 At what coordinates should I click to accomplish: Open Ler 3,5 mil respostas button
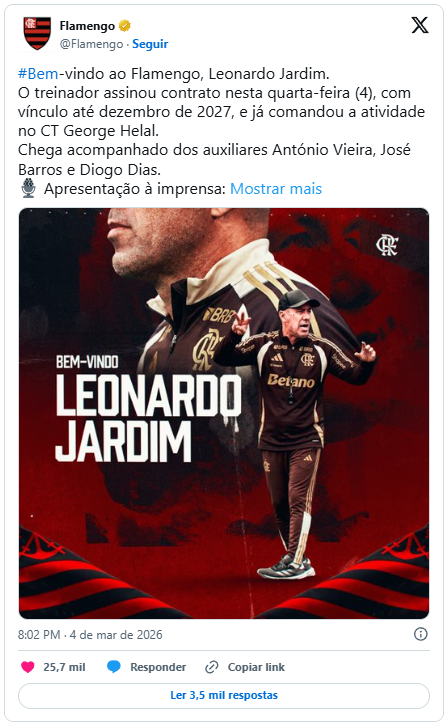(x=224, y=695)
